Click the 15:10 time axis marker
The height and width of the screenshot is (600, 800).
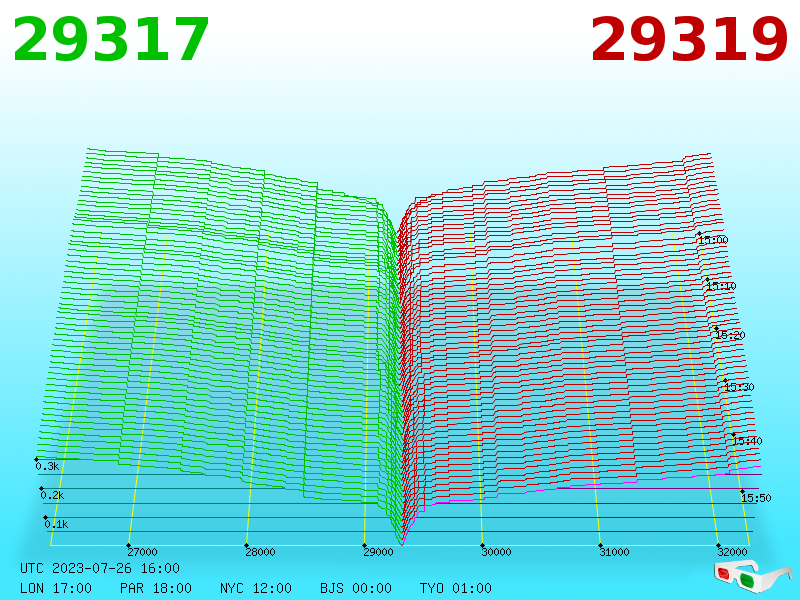click(x=721, y=286)
